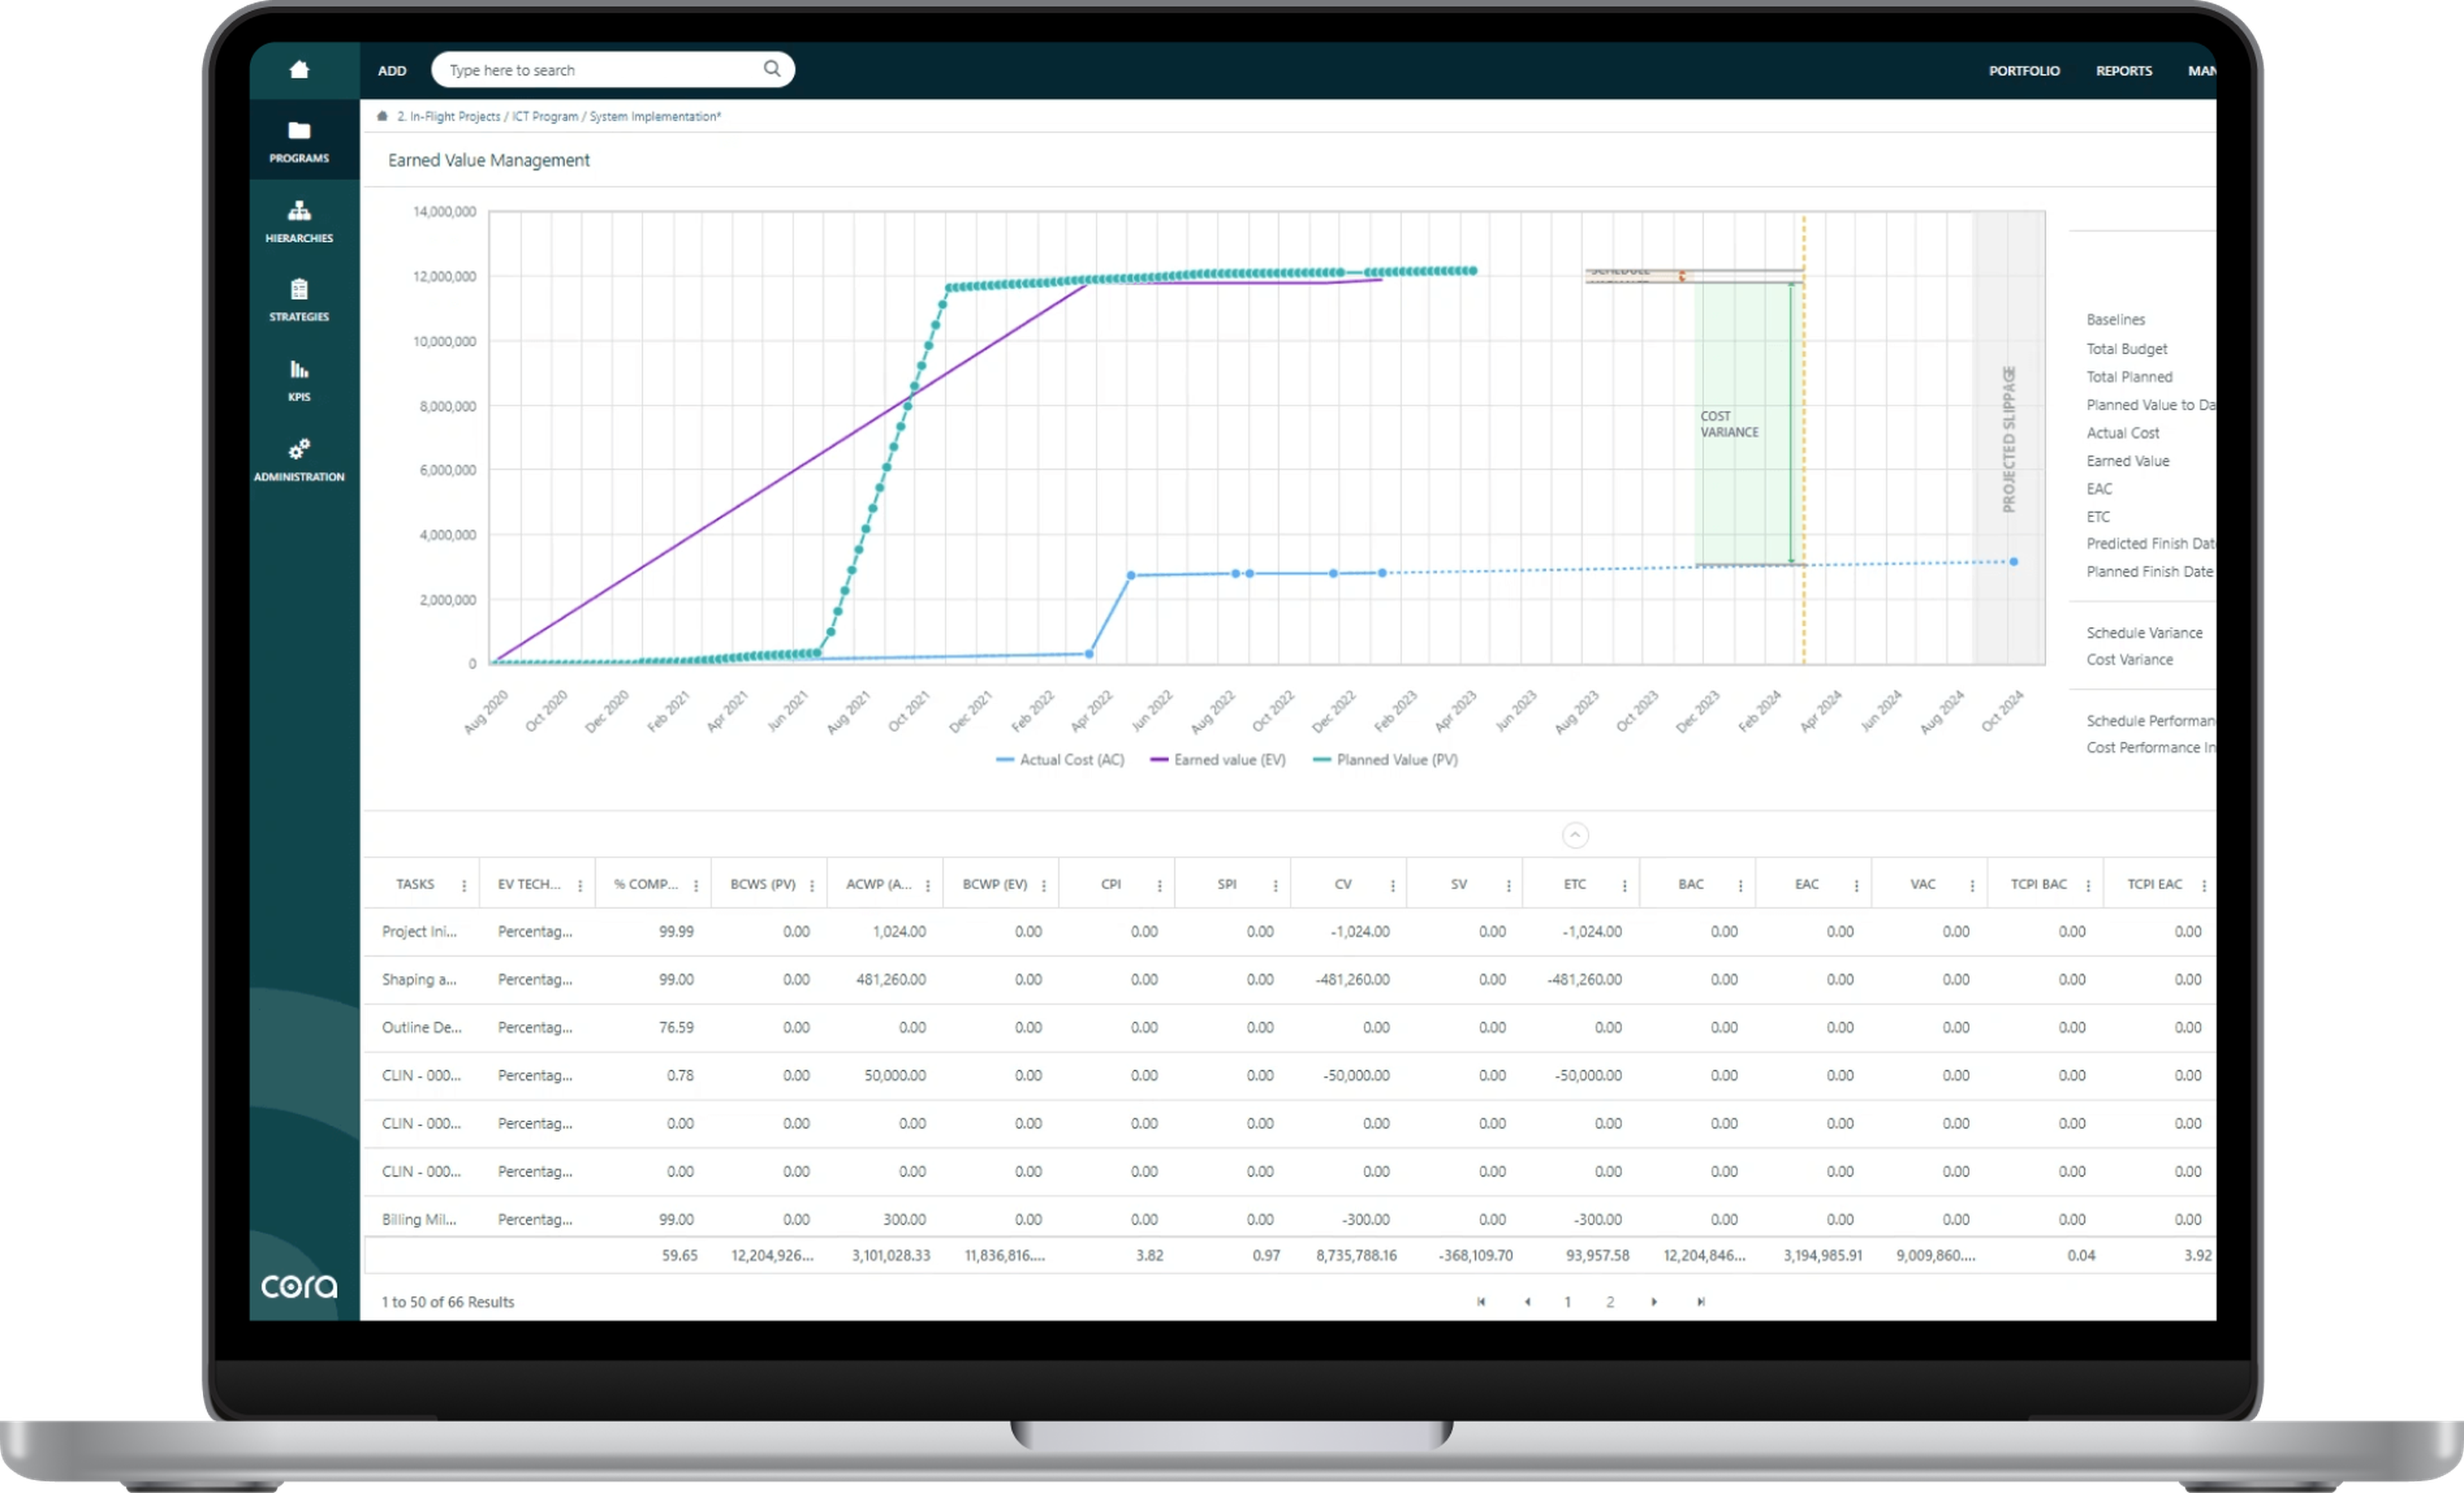Screen dimensions: 2464x1493
Task: Go to last results page
Action: pyautogui.click(x=1700, y=1302)
